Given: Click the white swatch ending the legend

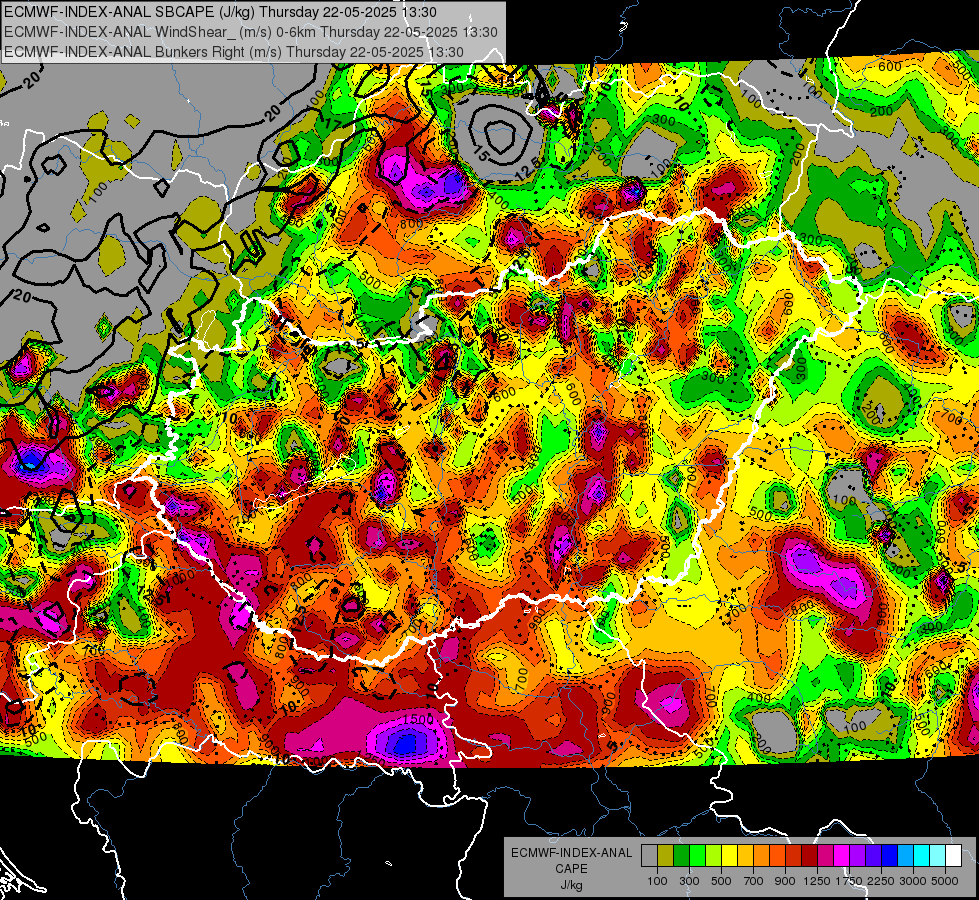Looking at the screenshot, I should (x=953, y=856).
